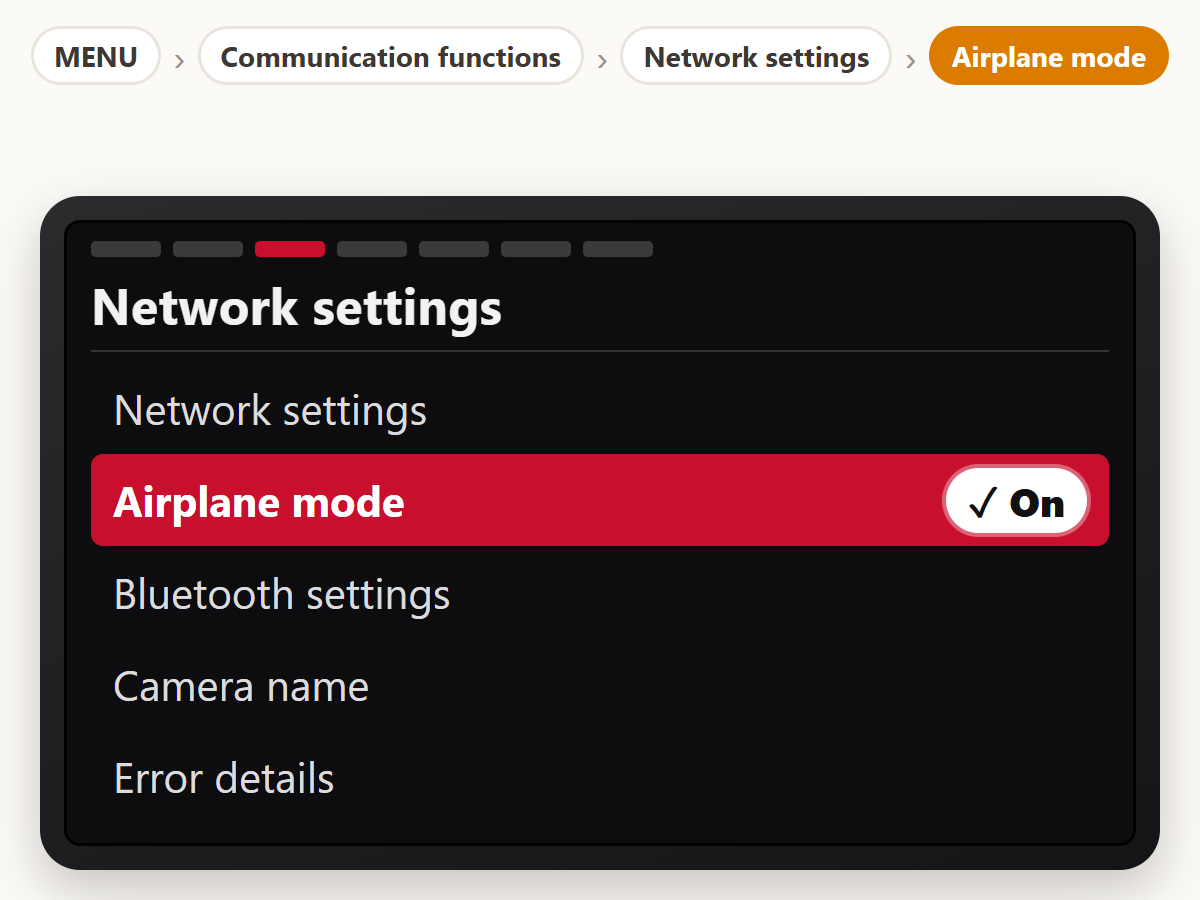The height and width of the screenshot is (900, 1200).
Task: Select the first gray page tab indicator
Action: (126, 249)
